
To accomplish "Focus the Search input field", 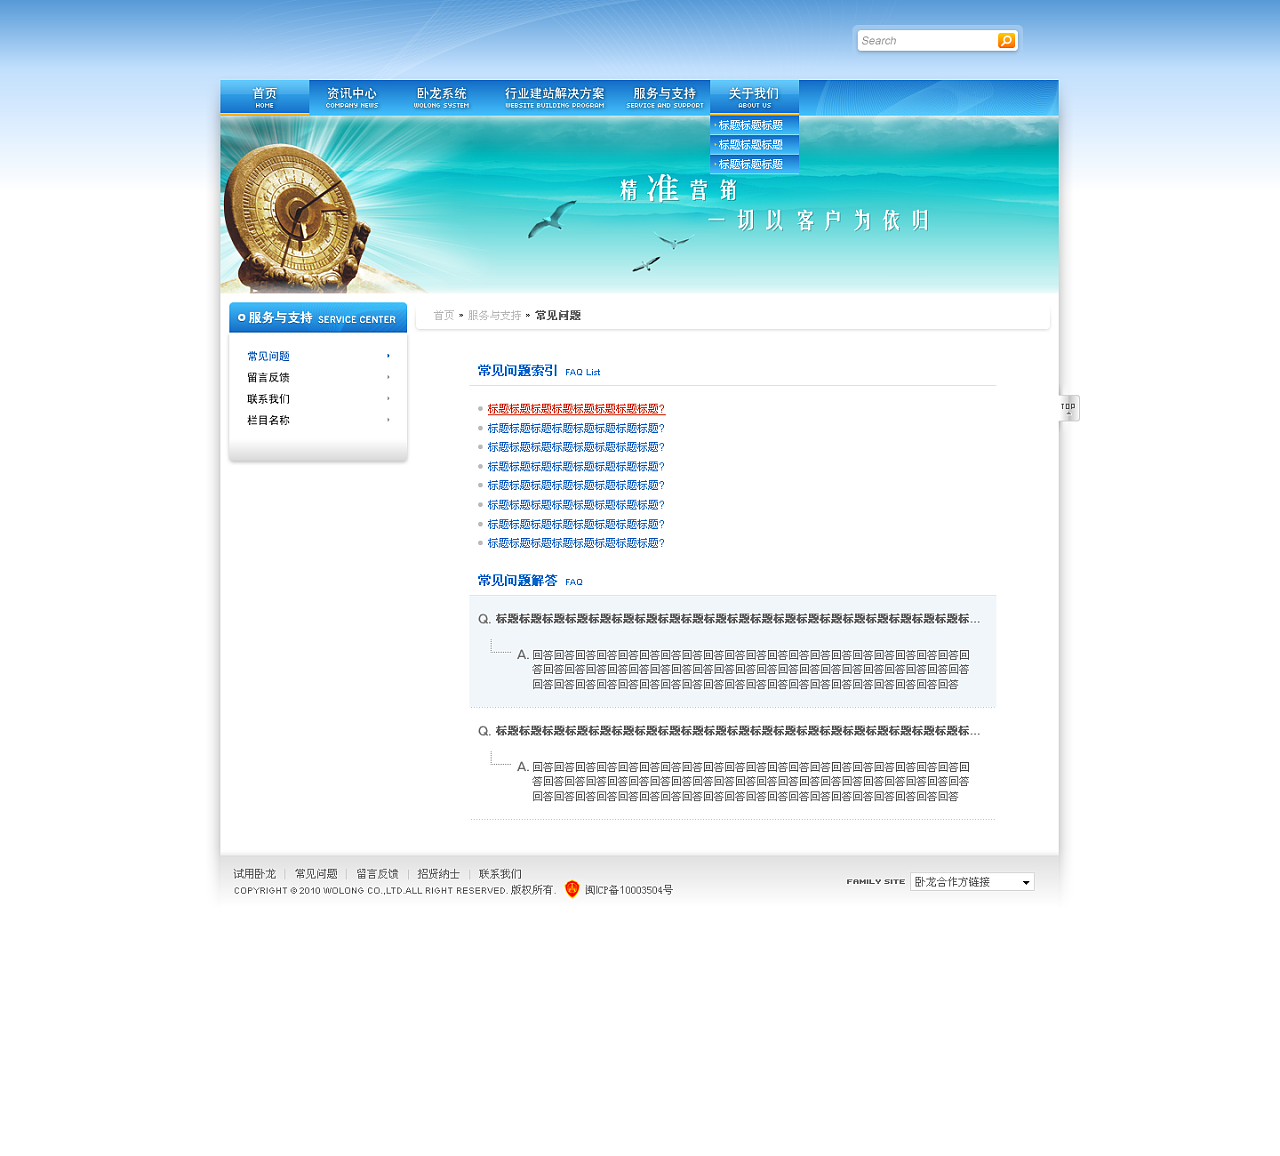I will point(926,41).
